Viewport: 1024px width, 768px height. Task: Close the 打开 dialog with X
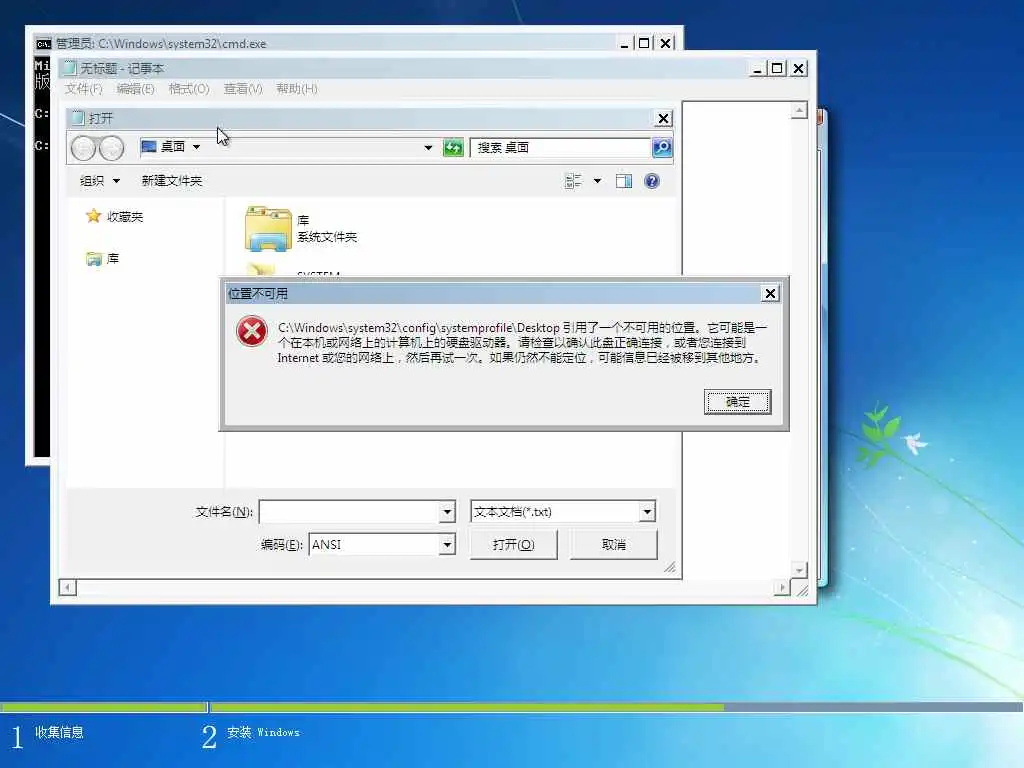tap(664, 118)
